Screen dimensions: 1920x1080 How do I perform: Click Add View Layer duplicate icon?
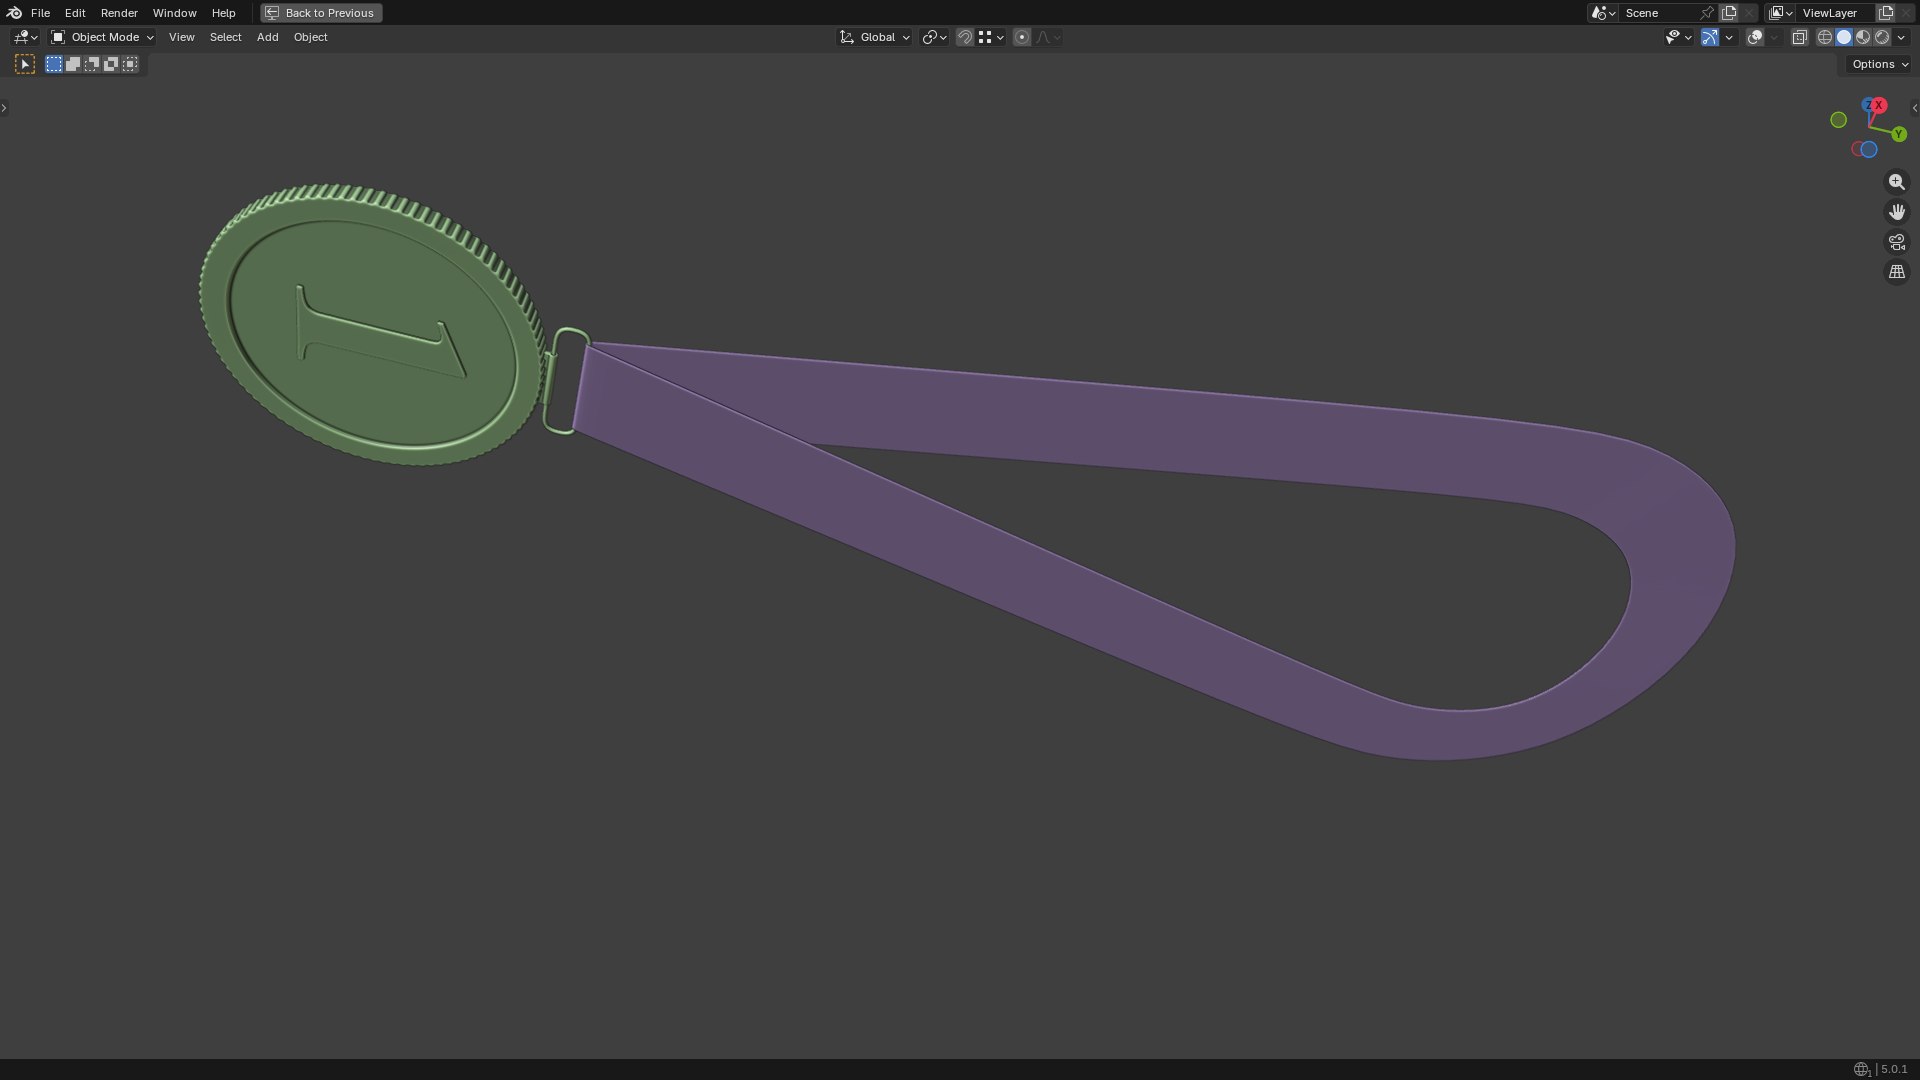point(1886,13)
